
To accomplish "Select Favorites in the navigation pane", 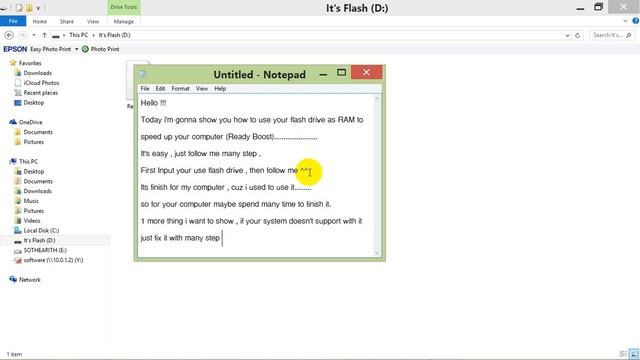I will [x=30, y=63].
